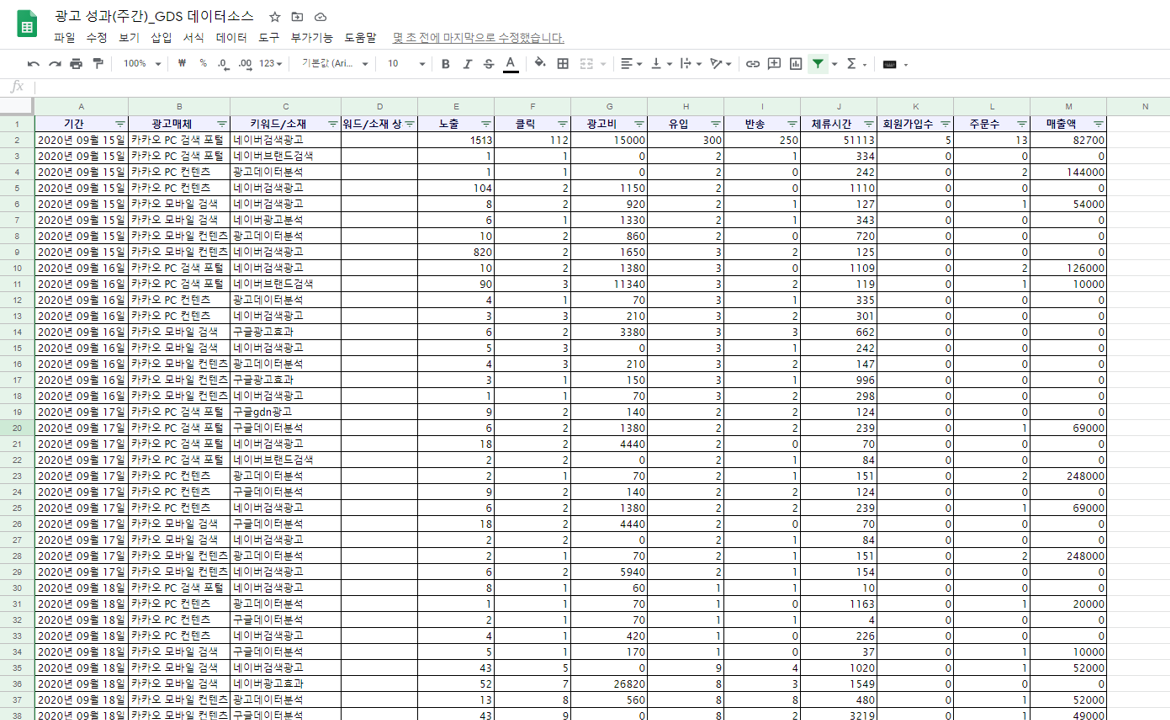Screen dimensions: 1170x720
Task: Toggle bold formatting
Action: click(445, 64)
